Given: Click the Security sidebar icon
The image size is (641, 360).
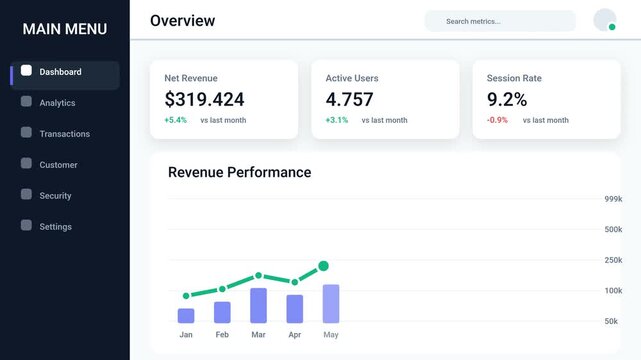Looking at the screenshot, I should point(26,194).
